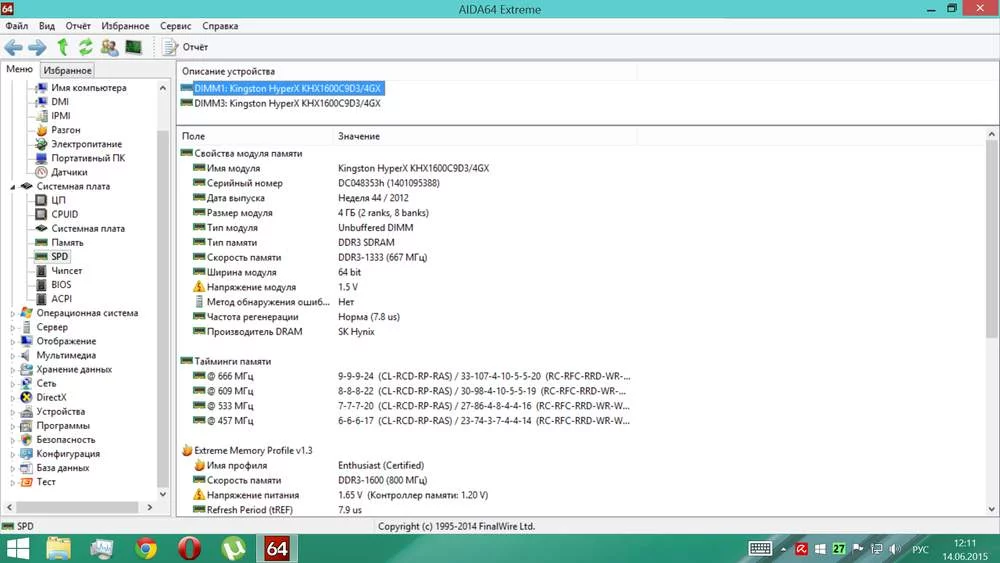This screenshot has width=1000, height=563.
Task: Collapse the Системная плата tree node
Action: tap(12, 187)
